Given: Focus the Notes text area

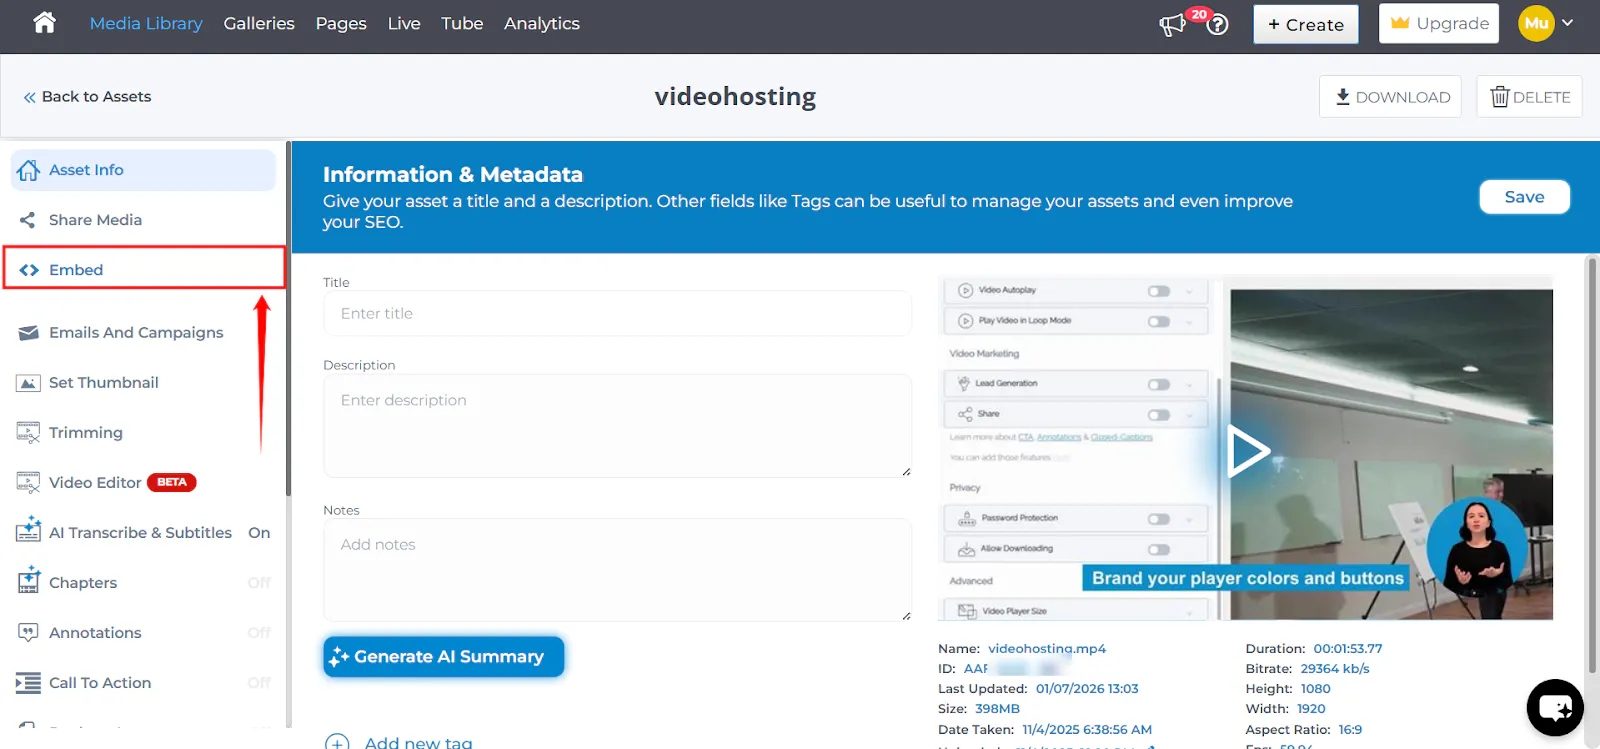Looking at the screenshot, I should (617, 570).
